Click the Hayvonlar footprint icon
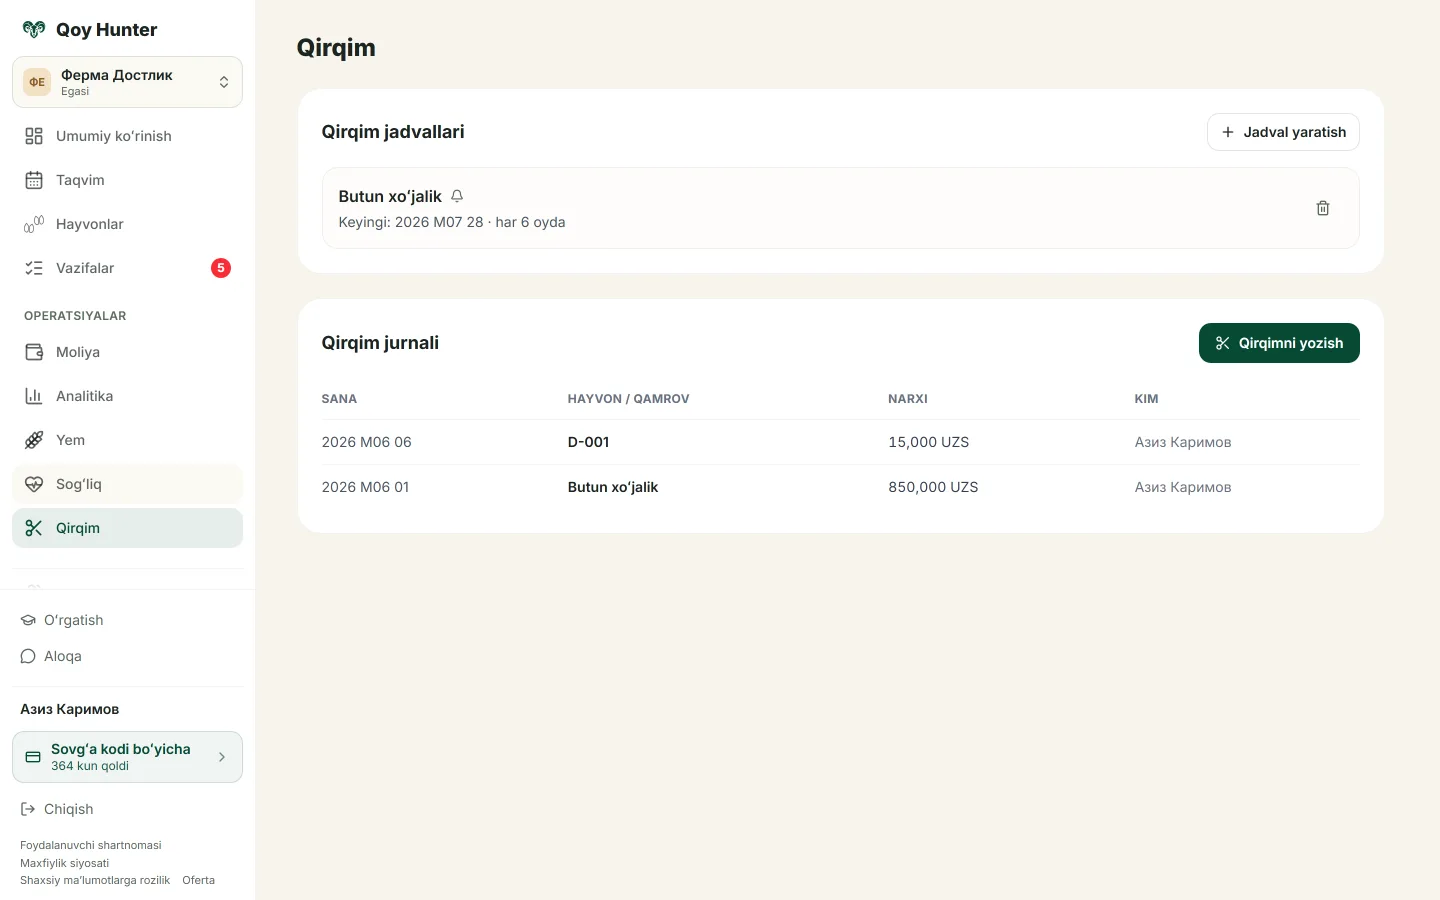The width and height of the screenshot is (1440, 900). click(x=34, y=224)
